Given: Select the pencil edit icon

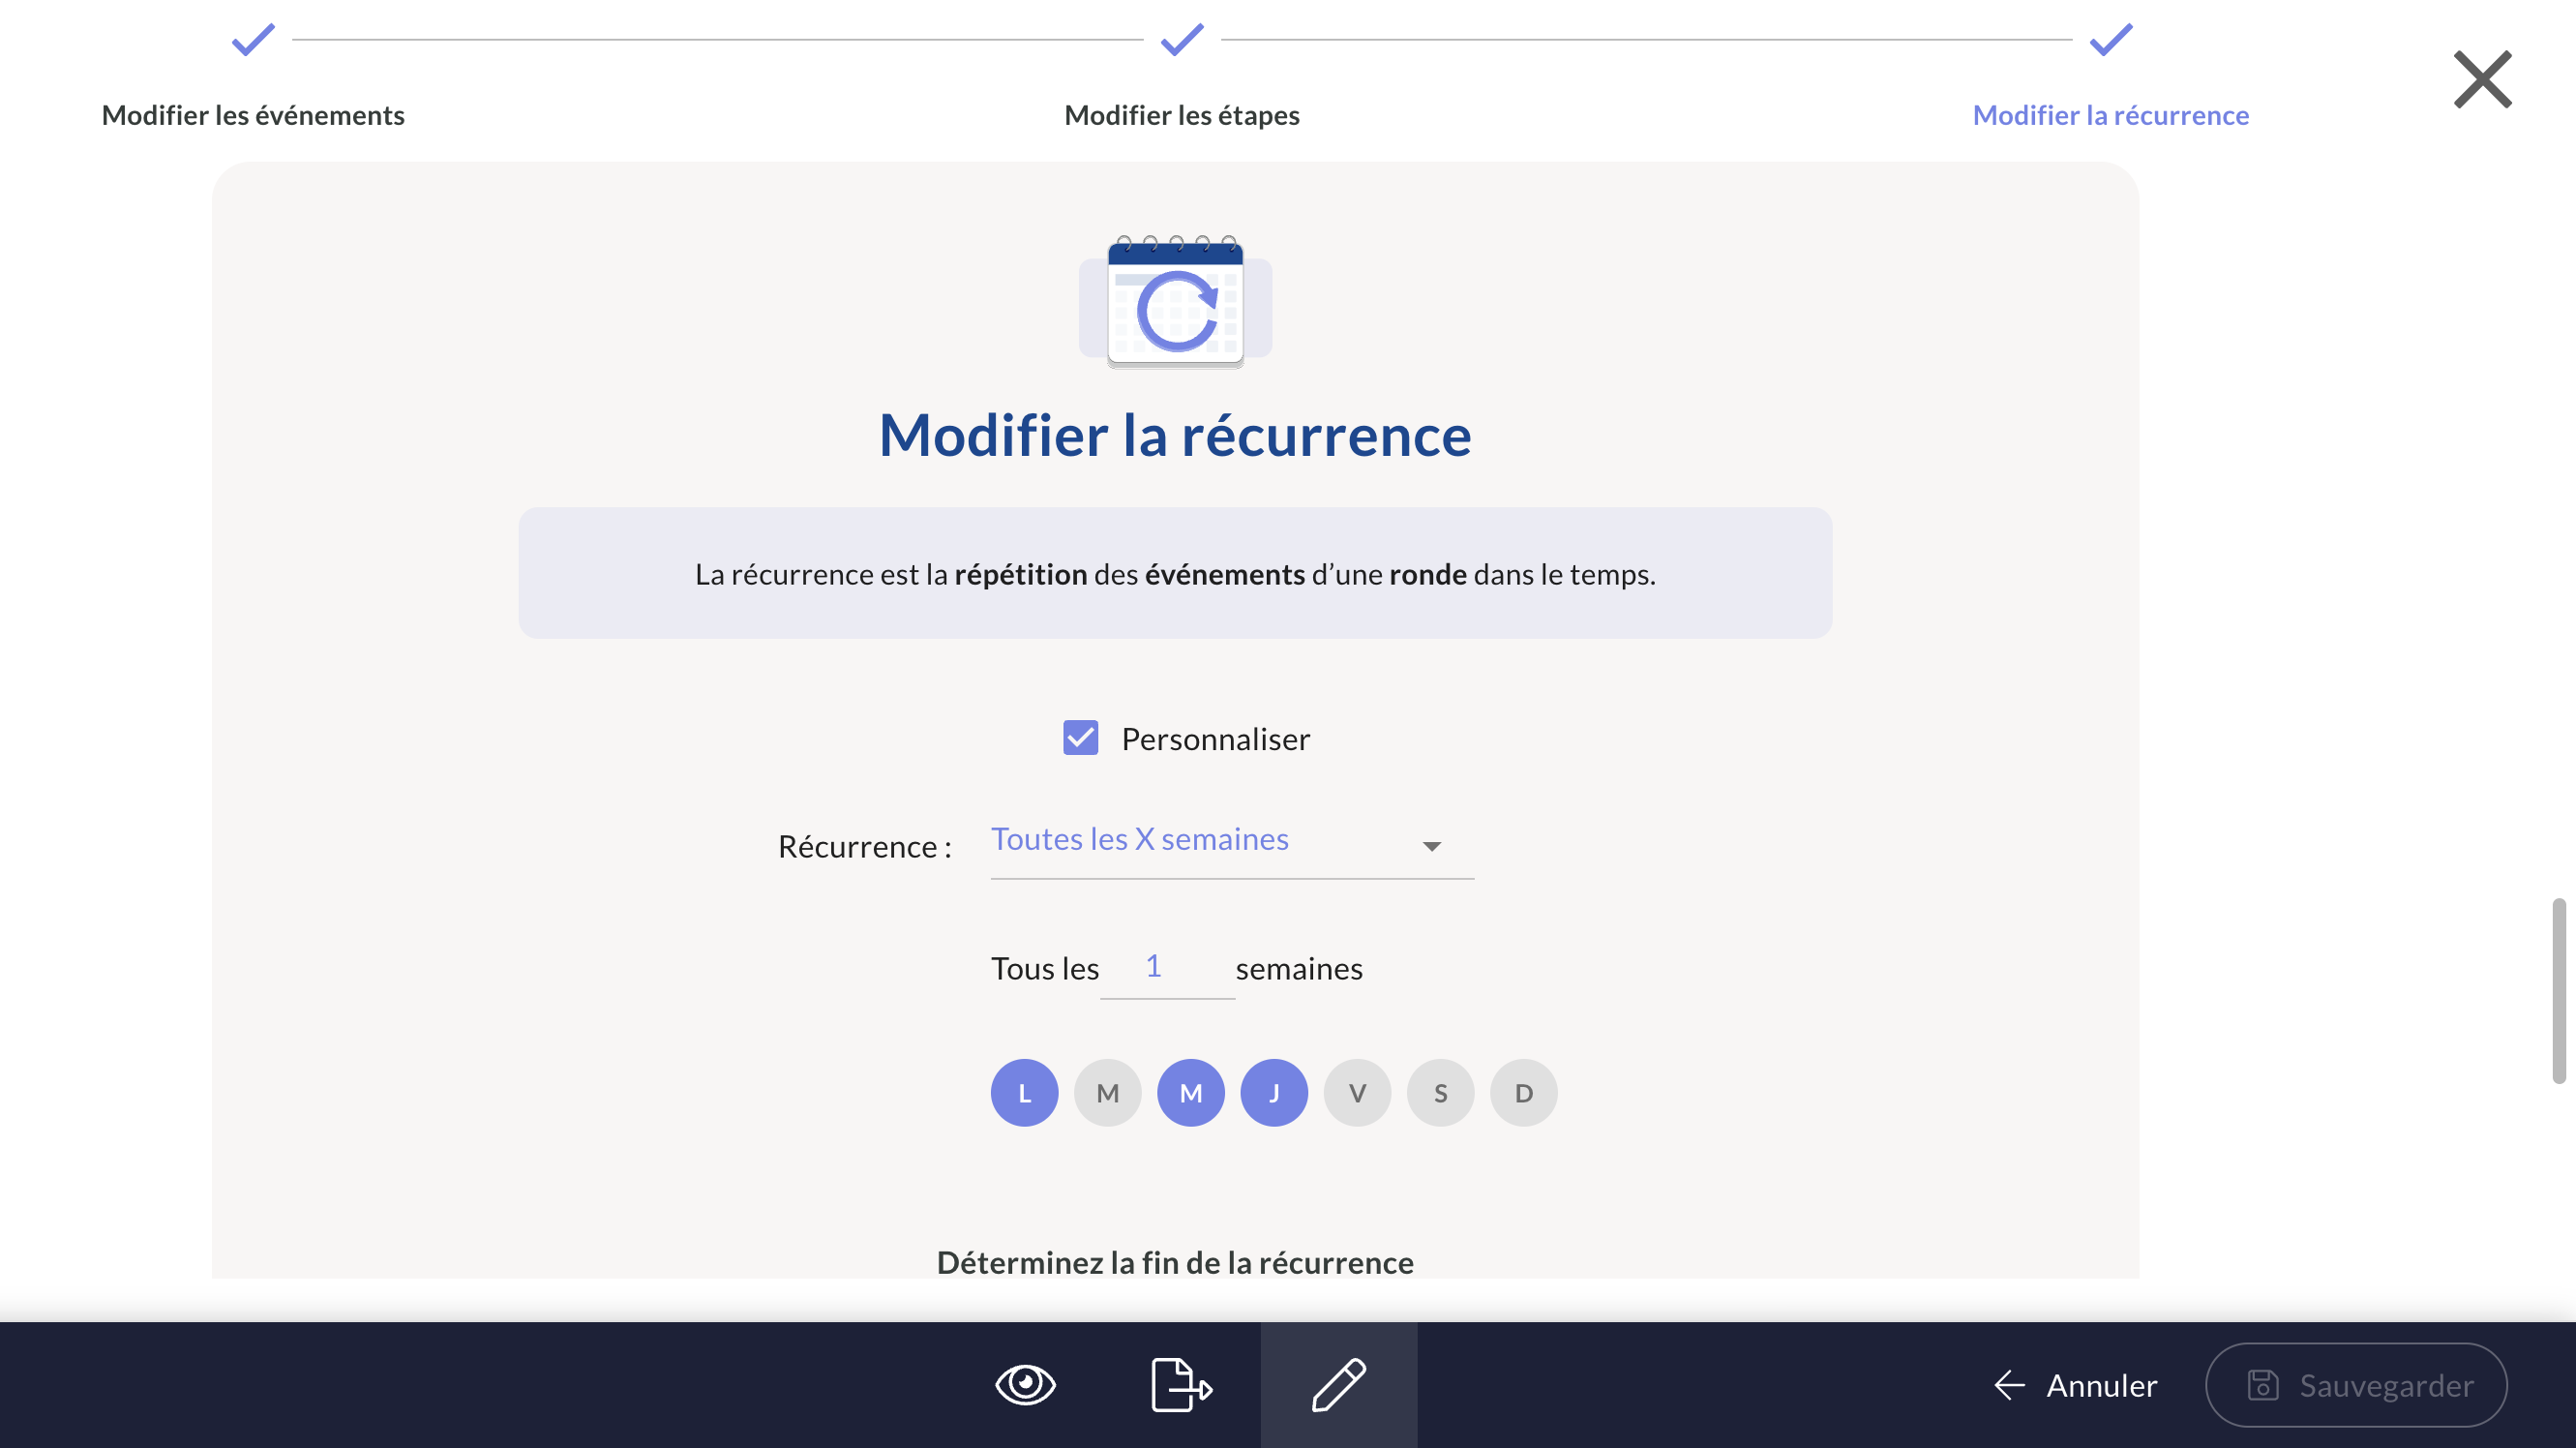Looking at the screenshot, I should pyautogui.click(x=1338, y=1384).
